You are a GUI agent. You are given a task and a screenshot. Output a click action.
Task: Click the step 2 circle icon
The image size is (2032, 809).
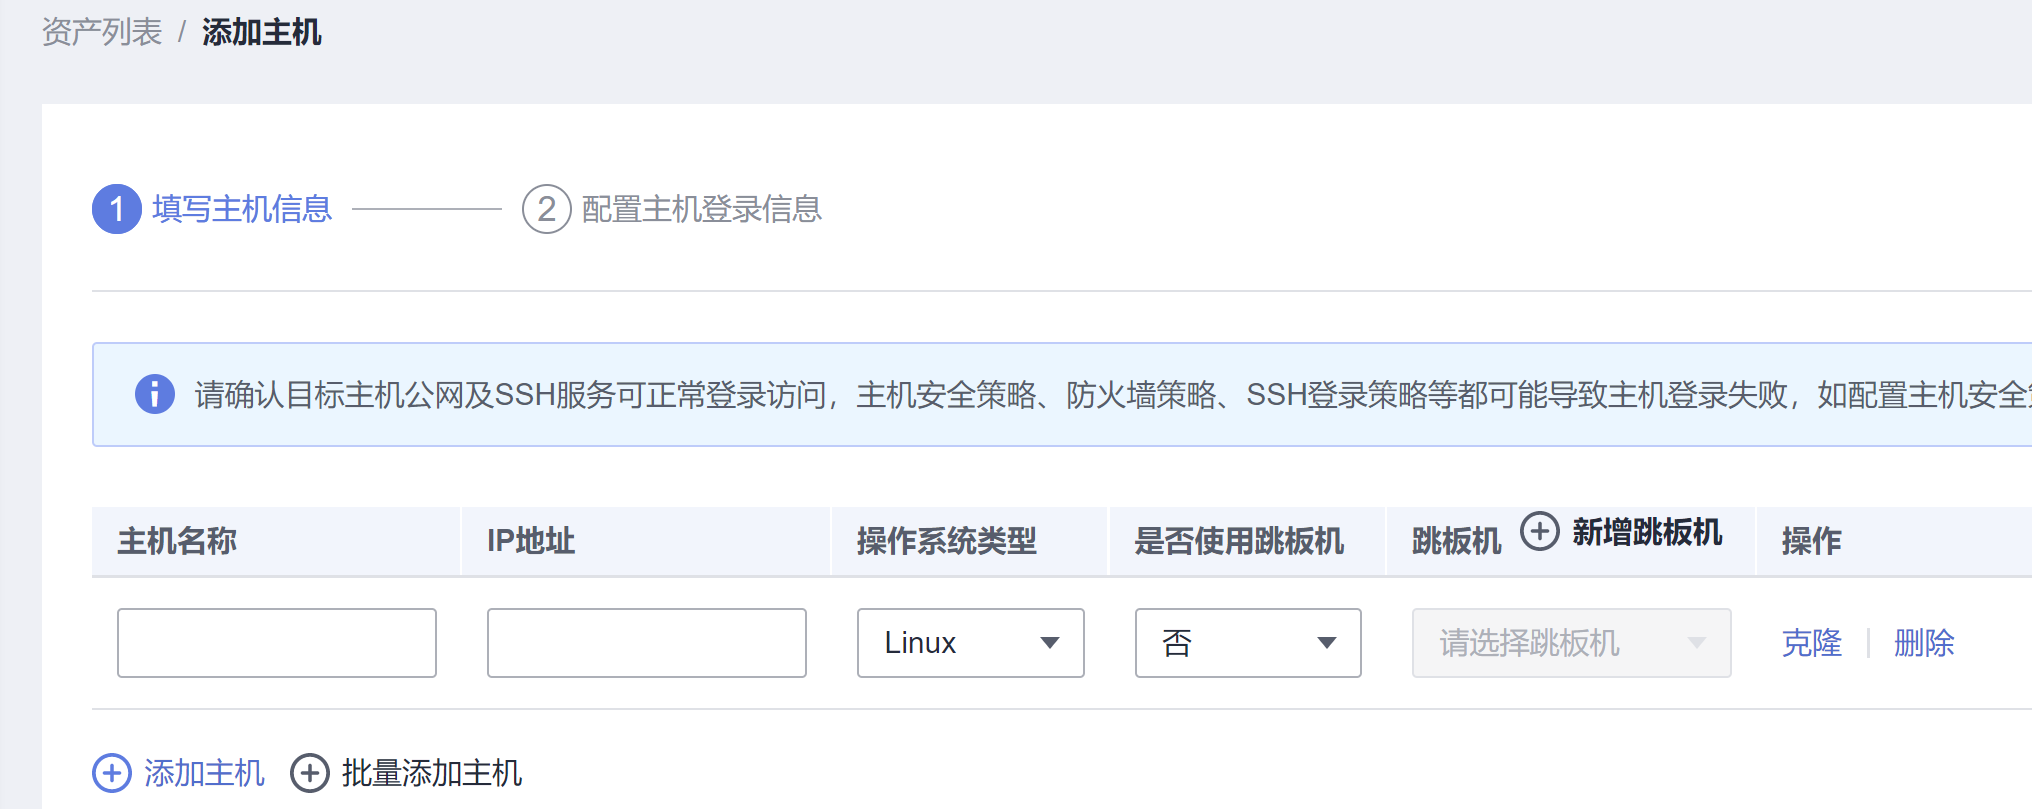click(546, 209)
